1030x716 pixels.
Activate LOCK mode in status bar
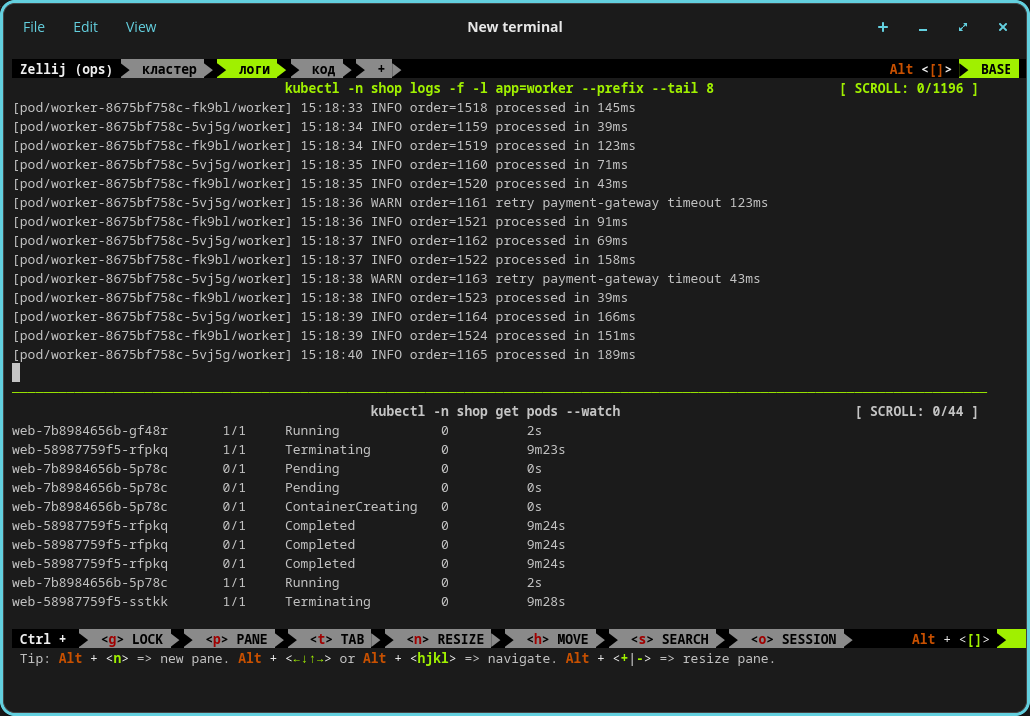click(x=132, y=639)
